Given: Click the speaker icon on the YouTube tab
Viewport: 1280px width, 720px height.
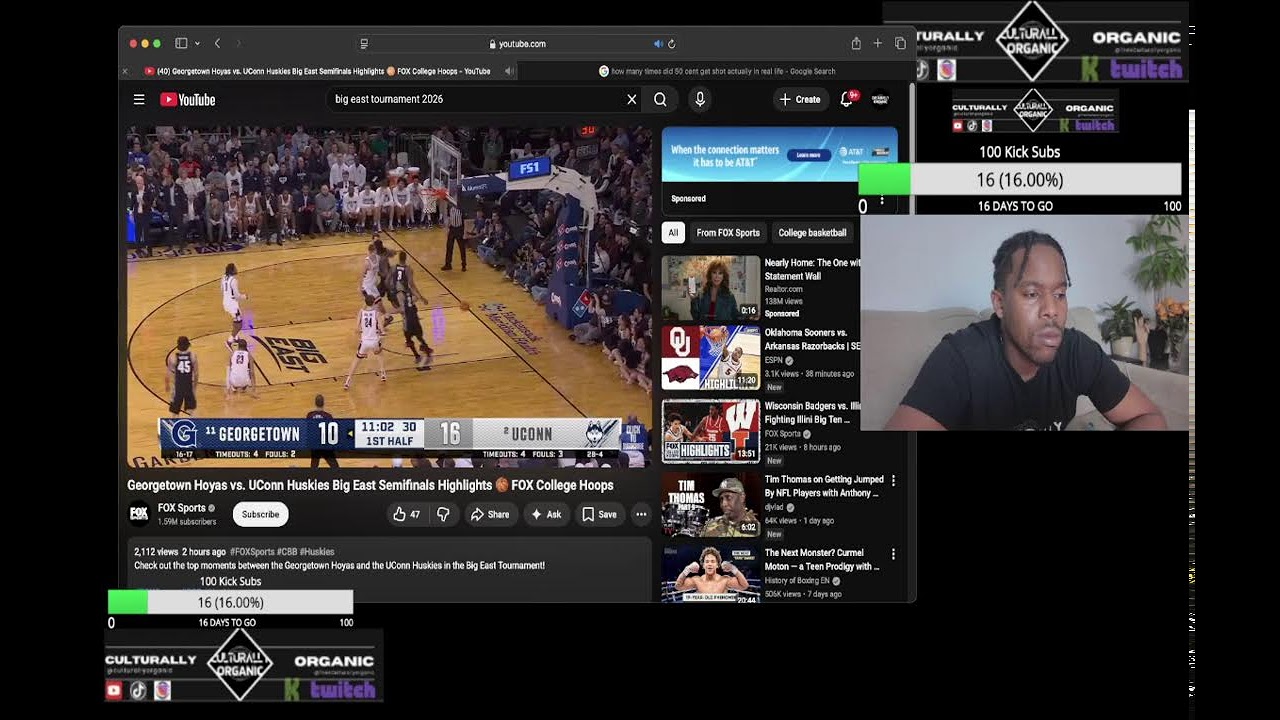Looking at the screenshot, I should (x=509, y=71).
